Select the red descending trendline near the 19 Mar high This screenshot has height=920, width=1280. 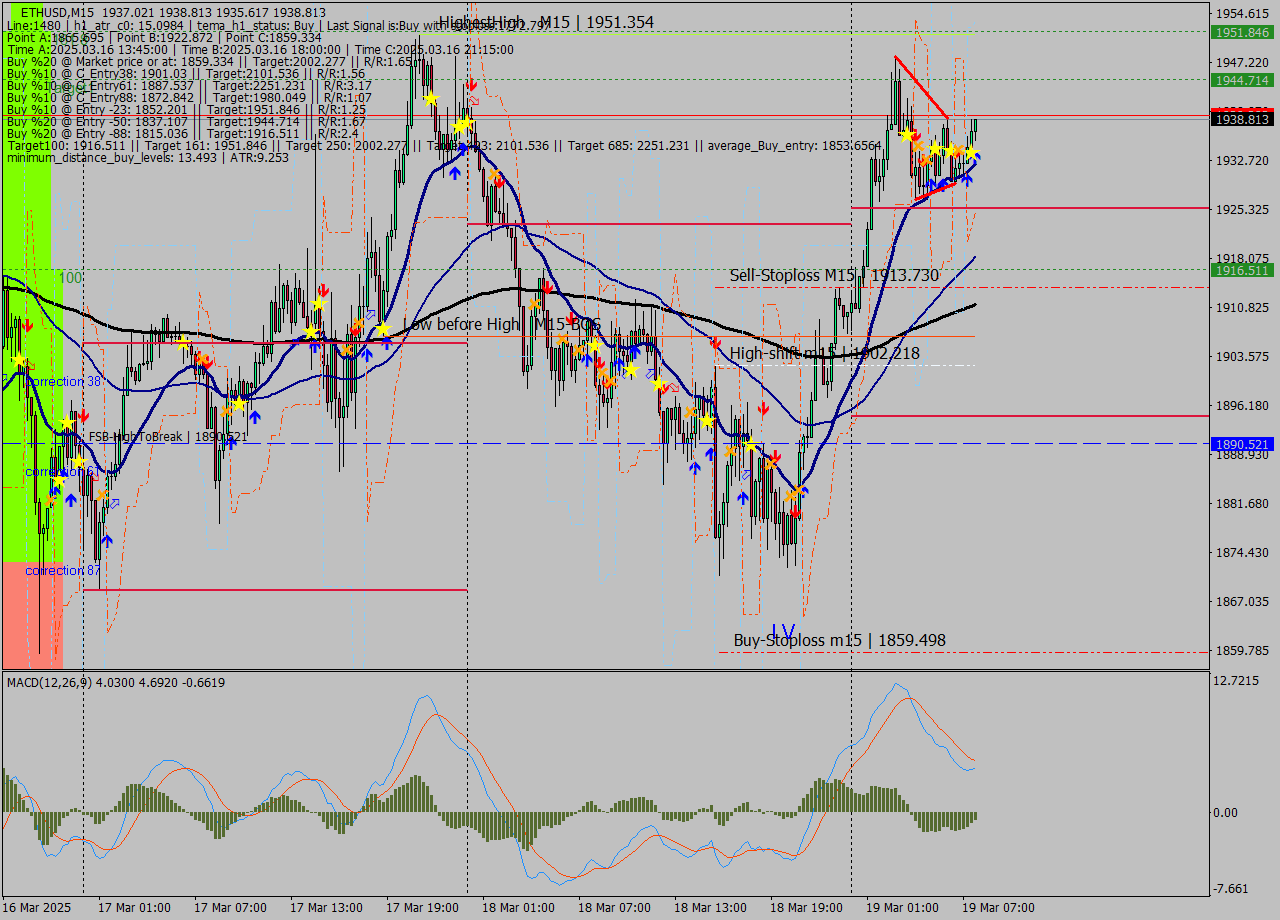point(921,87)
